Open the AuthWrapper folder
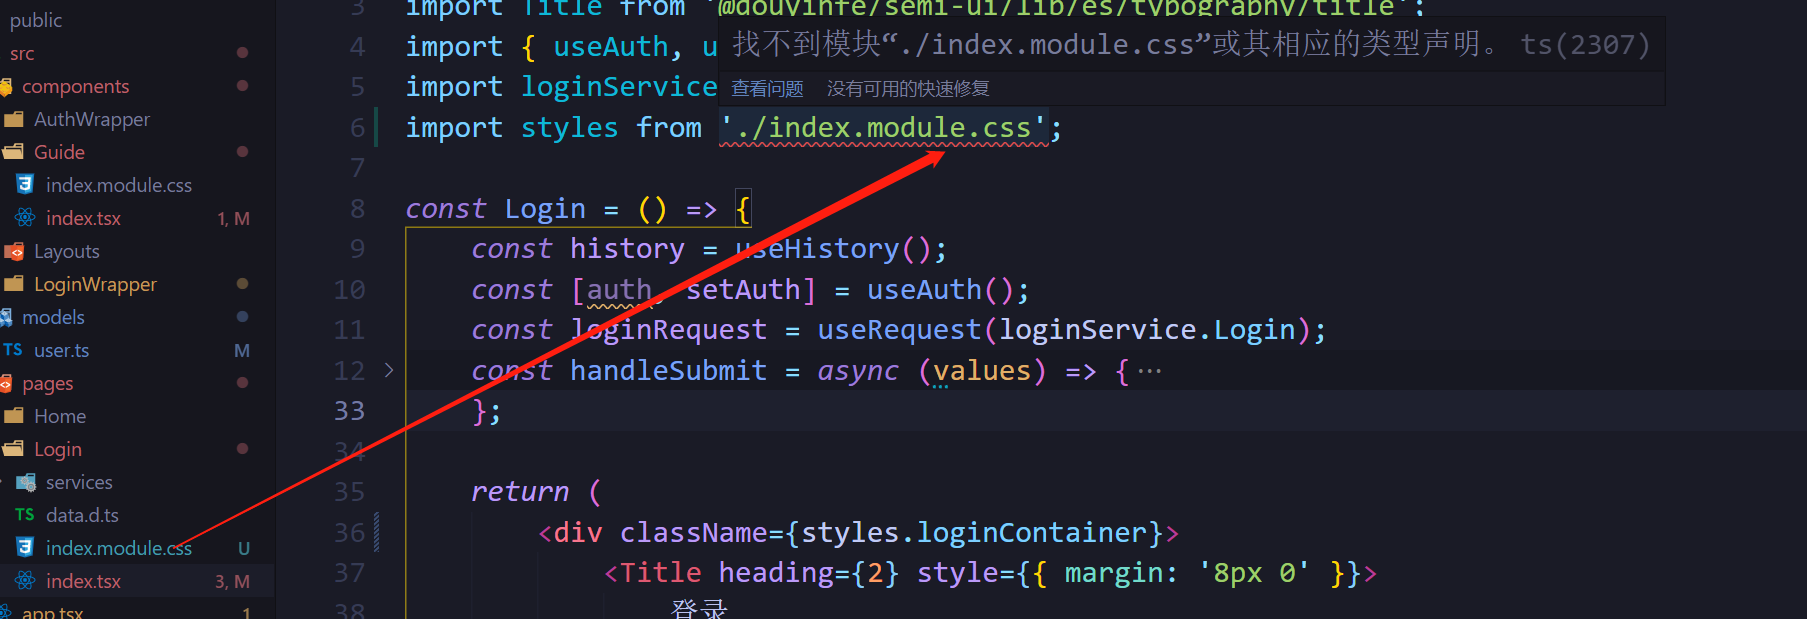This screenshot has height=619, width=1807. [92, 119]
